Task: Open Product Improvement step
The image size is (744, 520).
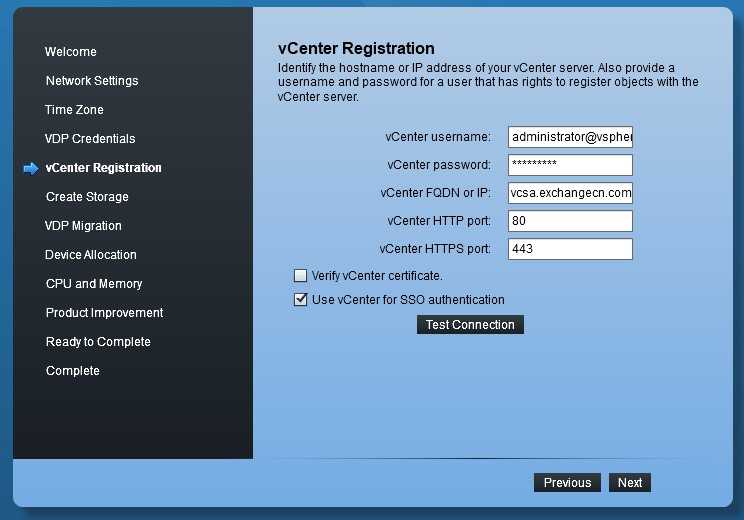Action: pos(104,313)
